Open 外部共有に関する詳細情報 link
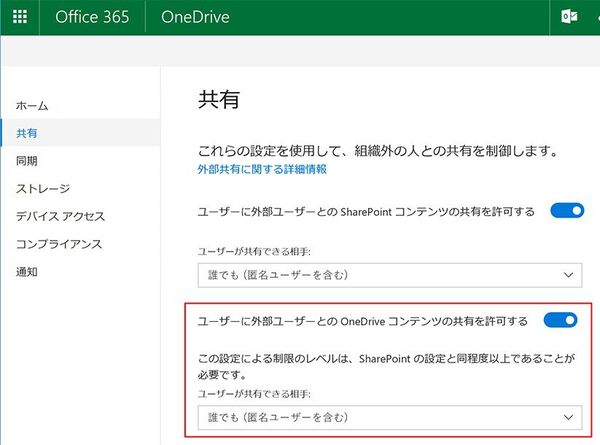 click(262, 169)
